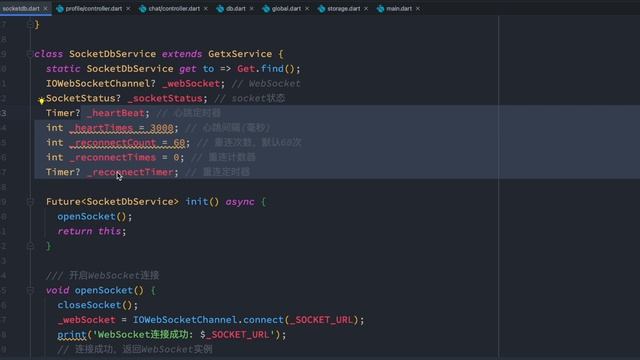Click the async keyword

(240, 202)
